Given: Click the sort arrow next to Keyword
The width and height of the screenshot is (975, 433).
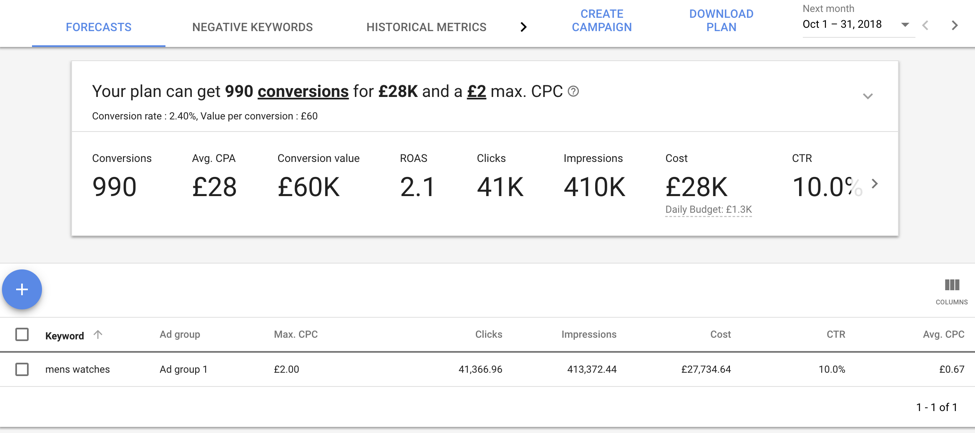Looking at the screenshot, I should 98,335.
